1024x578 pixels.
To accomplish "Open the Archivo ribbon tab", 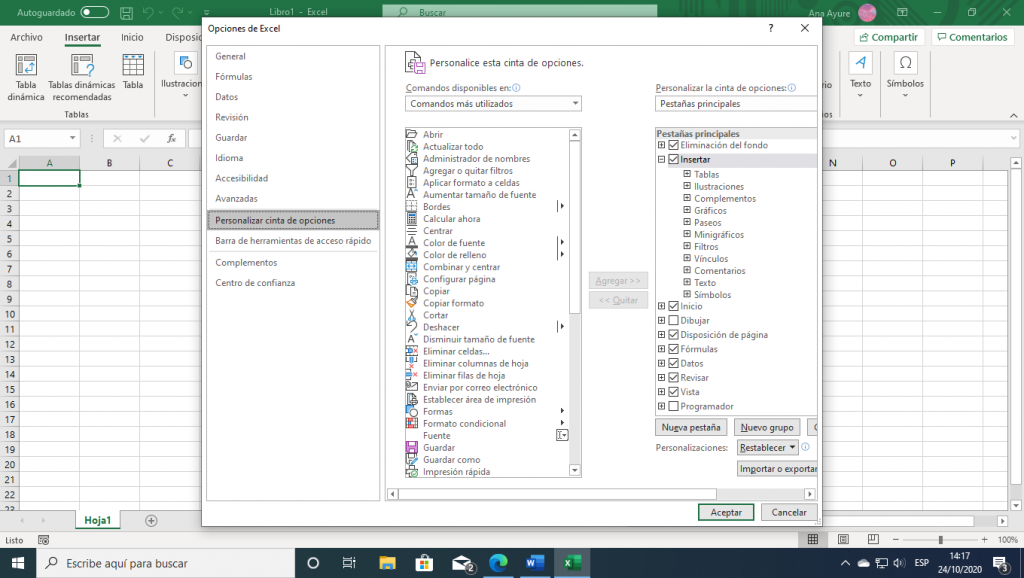I will click(x=26, y=37).
